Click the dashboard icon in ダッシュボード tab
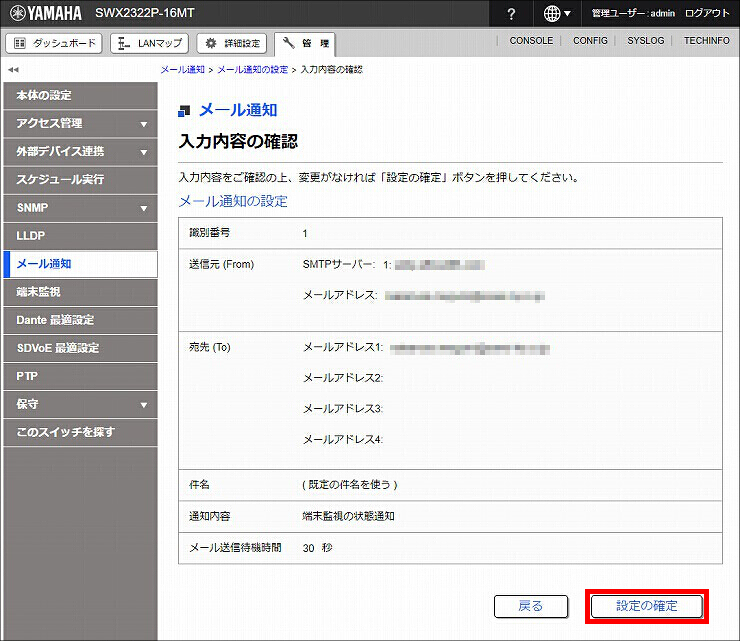 [20, 43]
